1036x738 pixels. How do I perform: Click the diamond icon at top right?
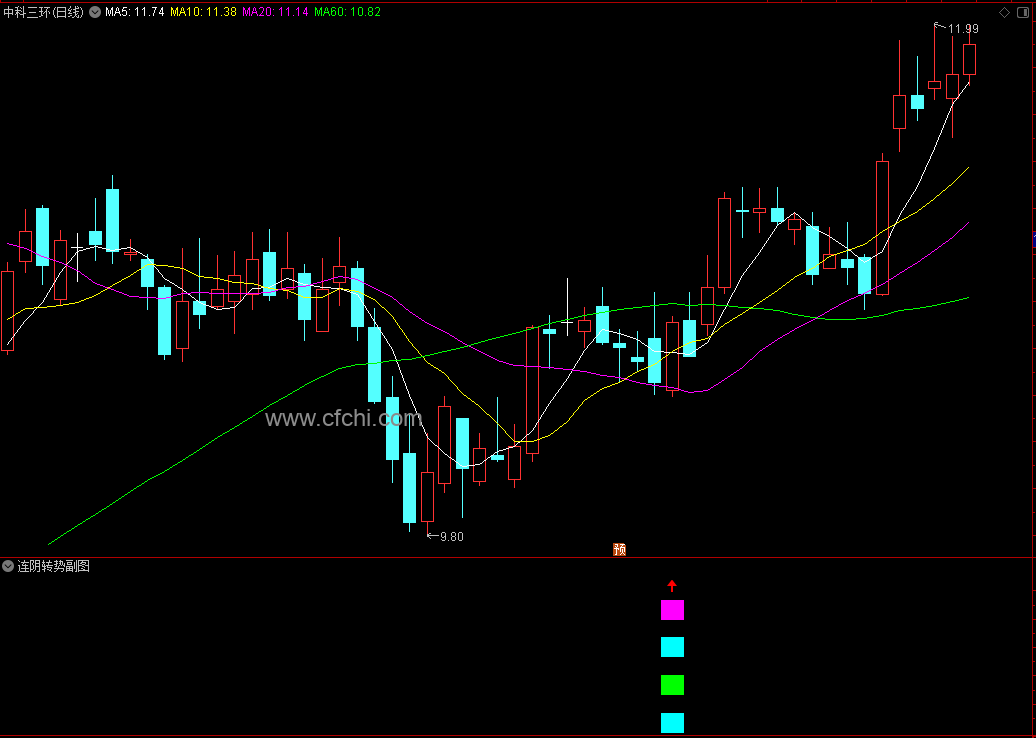click(x=1004, y=12)
